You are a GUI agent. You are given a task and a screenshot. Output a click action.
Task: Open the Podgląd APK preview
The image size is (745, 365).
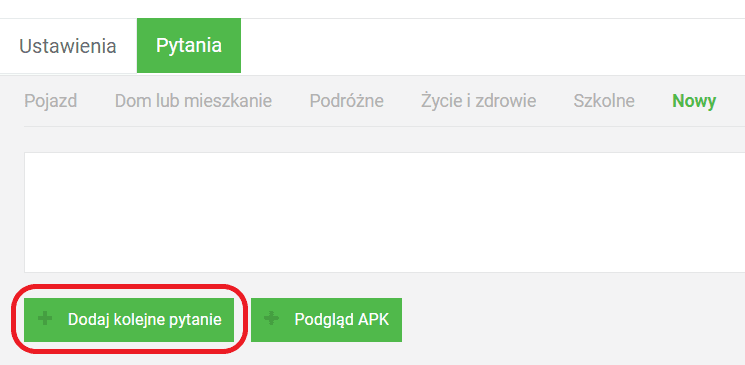pos(326,320)
